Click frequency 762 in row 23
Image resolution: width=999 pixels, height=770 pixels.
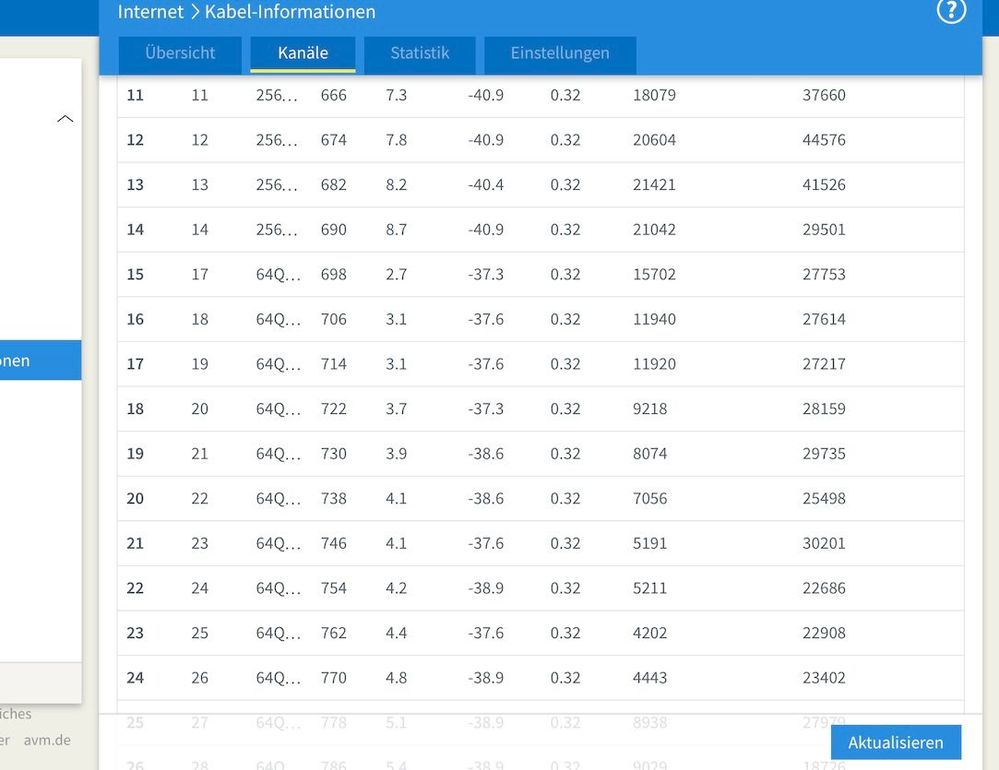(x=333, y=633)
